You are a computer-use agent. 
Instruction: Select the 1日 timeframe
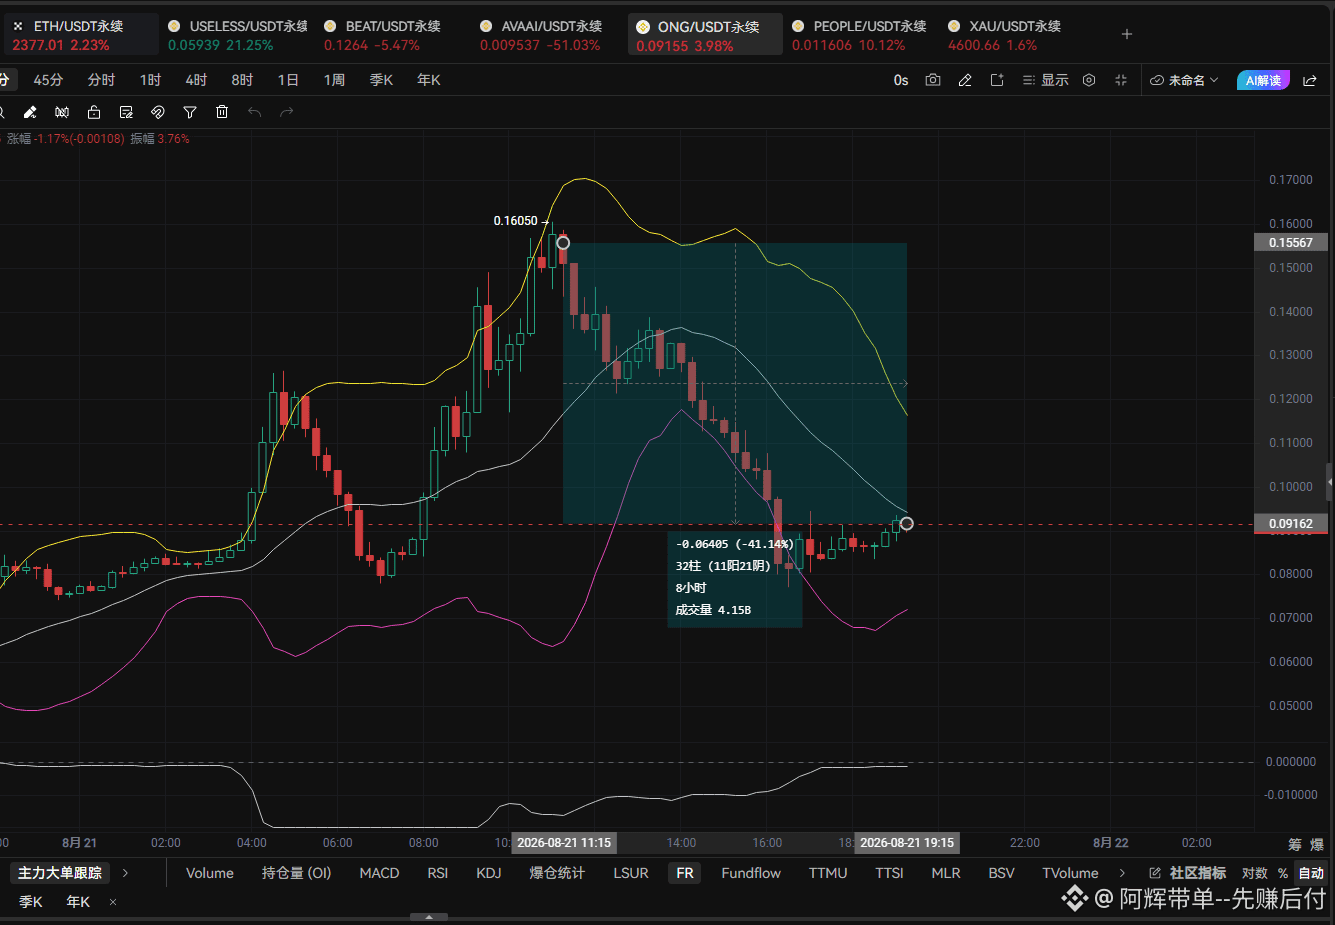(288, 80)
